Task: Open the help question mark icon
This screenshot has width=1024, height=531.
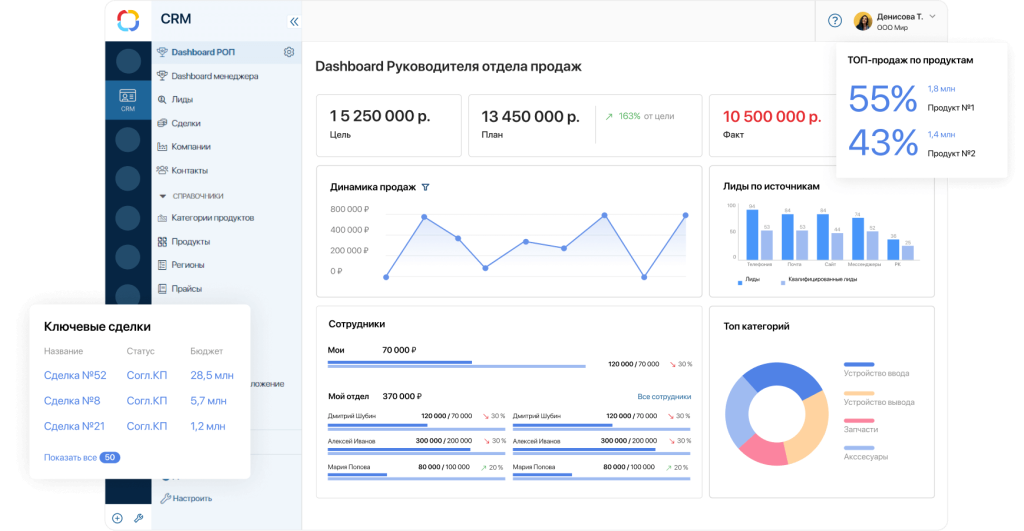Action: click(835, 20)
